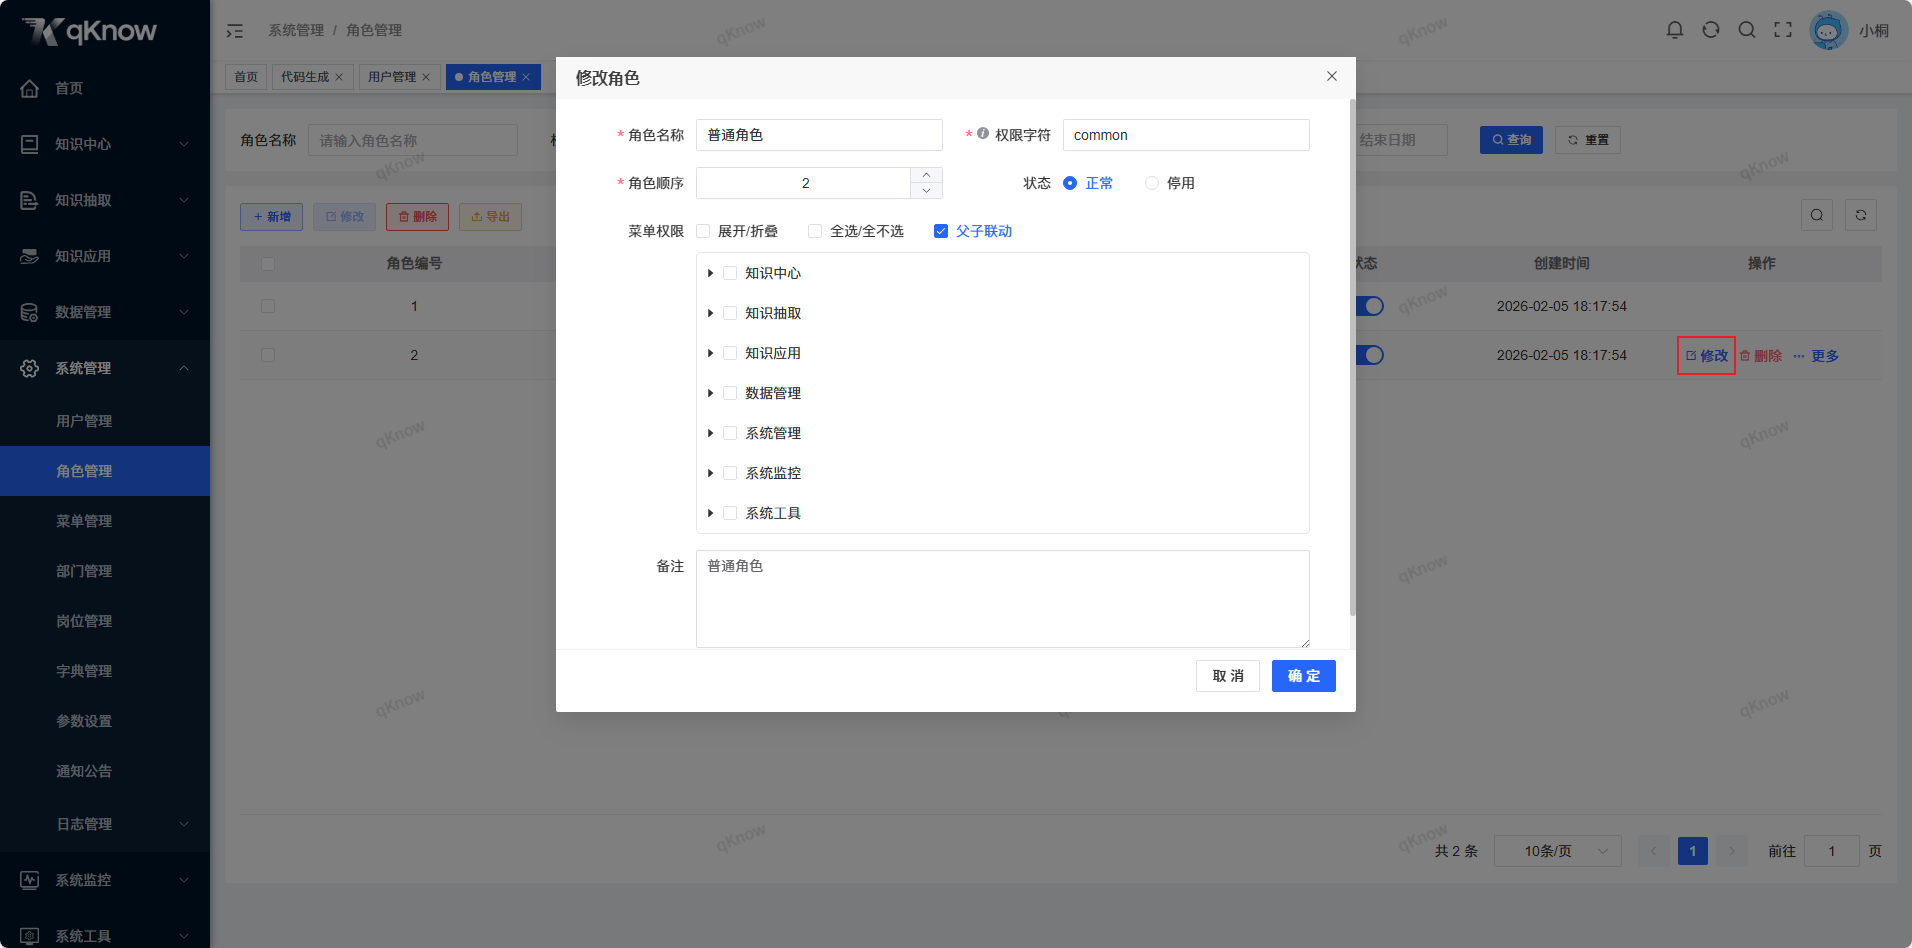The width and height of the screenshot is (1912, 948).
Task: Open the top bar search icon
Action: (1747, 30)
